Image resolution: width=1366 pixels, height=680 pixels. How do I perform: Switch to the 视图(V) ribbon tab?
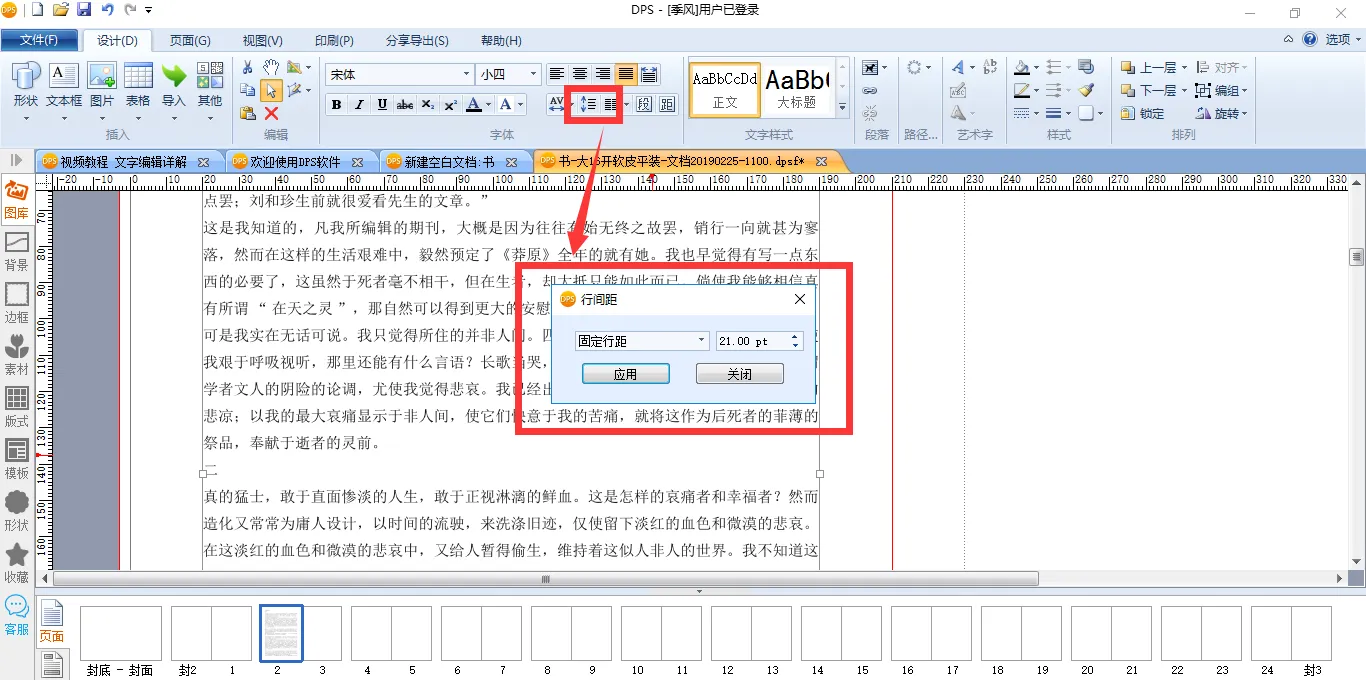(262, 40)
